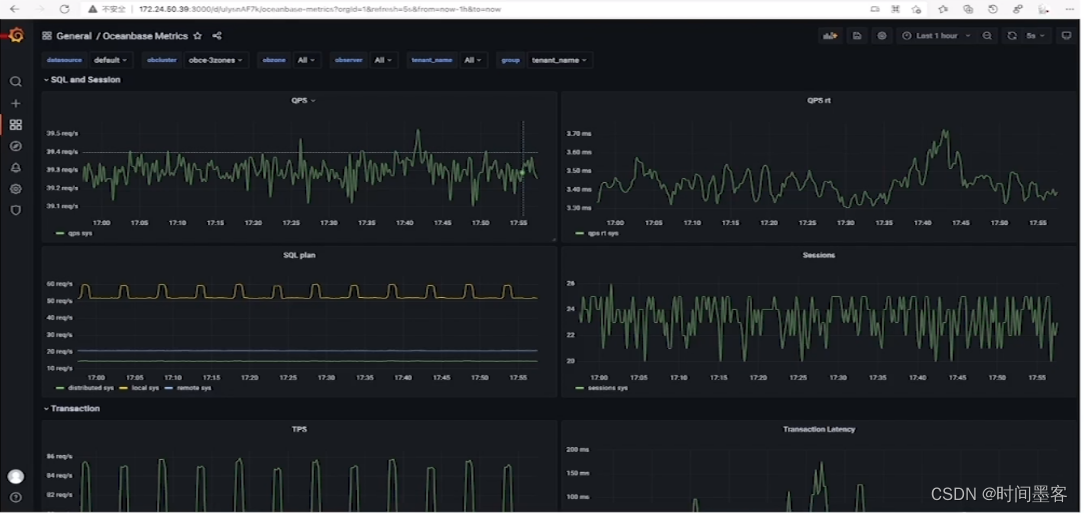Open the observer All dropdown

point(383,60)
